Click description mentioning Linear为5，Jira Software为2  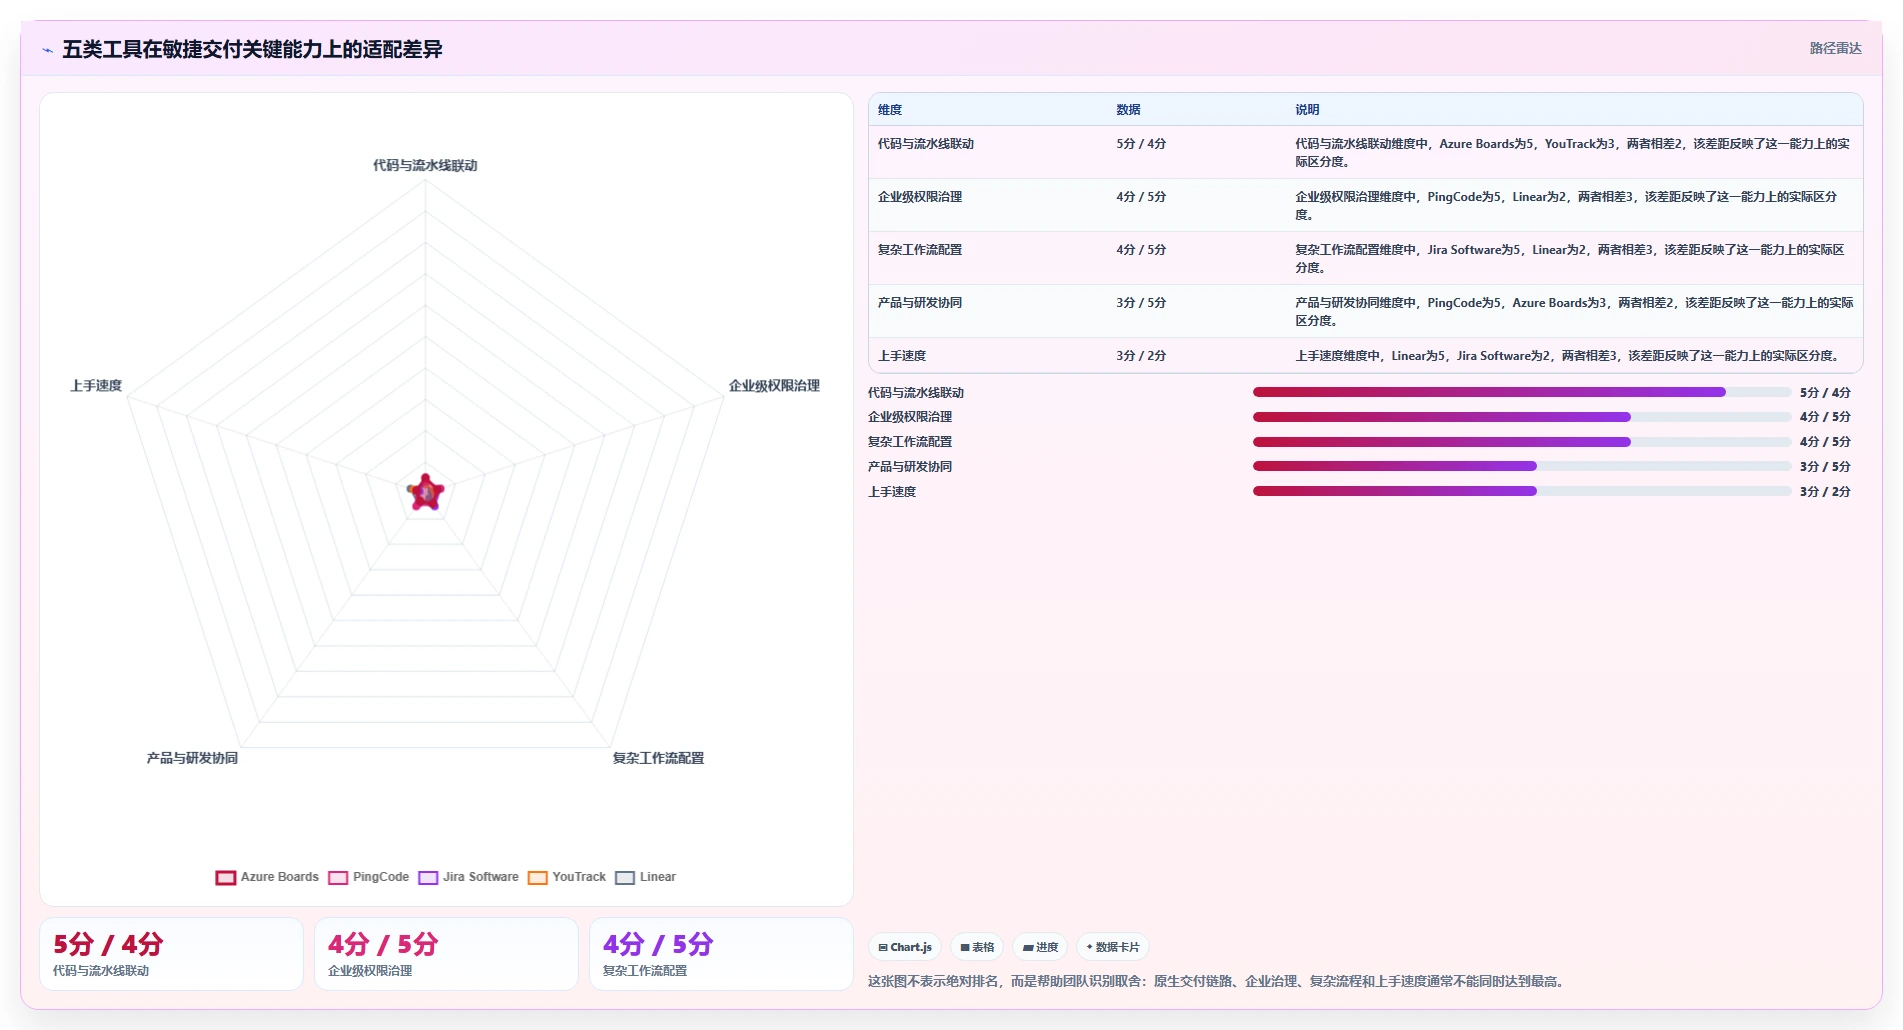pos(1569,356)
